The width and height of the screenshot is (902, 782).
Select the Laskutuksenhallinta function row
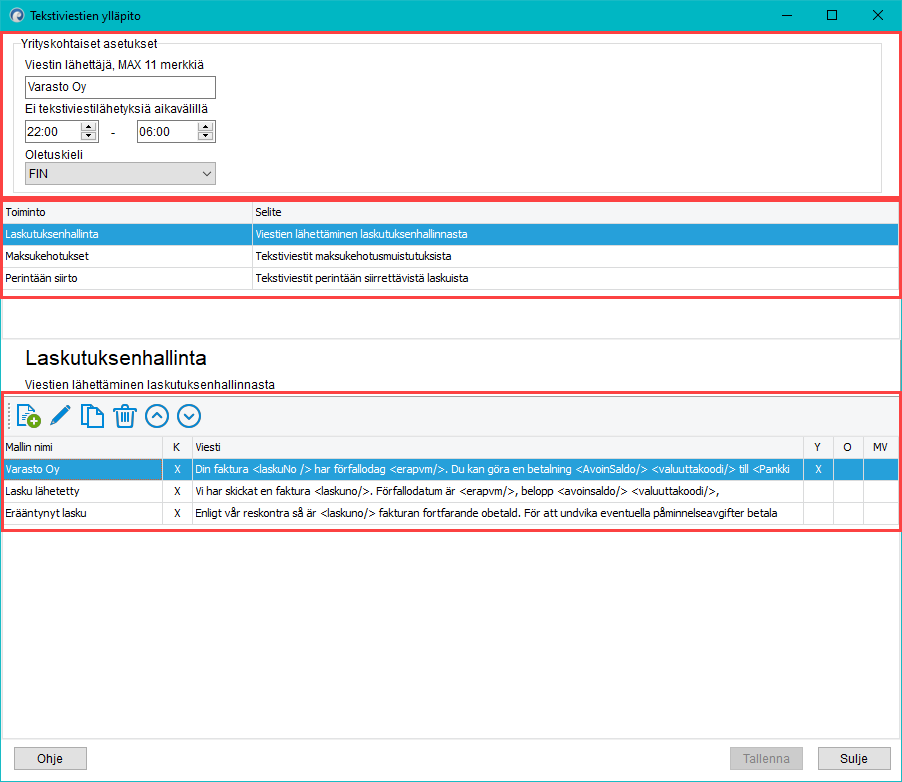coord(450,234)
